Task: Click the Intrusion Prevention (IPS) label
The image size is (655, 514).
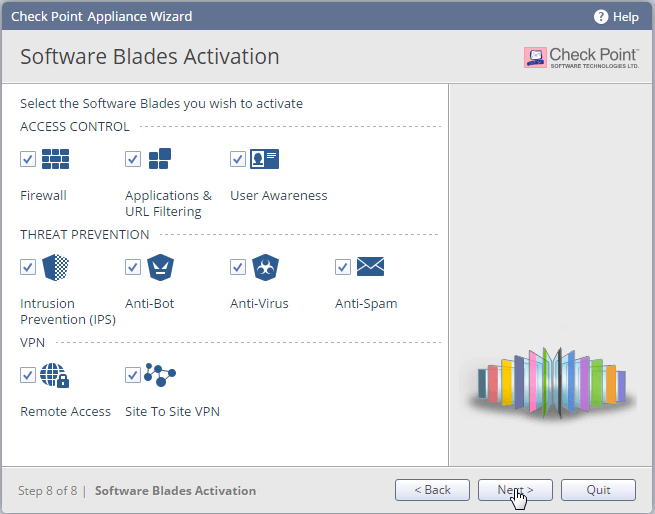Action: pyautogui.click(x=68, y=311)
